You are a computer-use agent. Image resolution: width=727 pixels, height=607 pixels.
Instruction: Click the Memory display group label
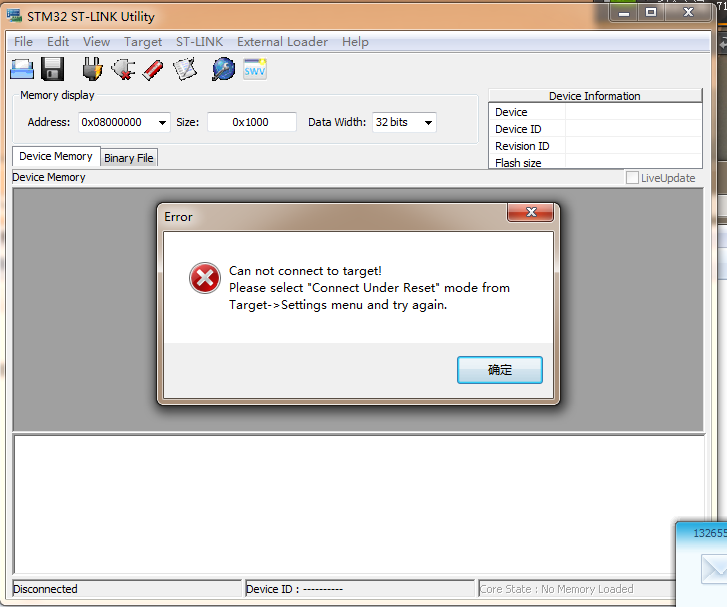click(57, 95)
